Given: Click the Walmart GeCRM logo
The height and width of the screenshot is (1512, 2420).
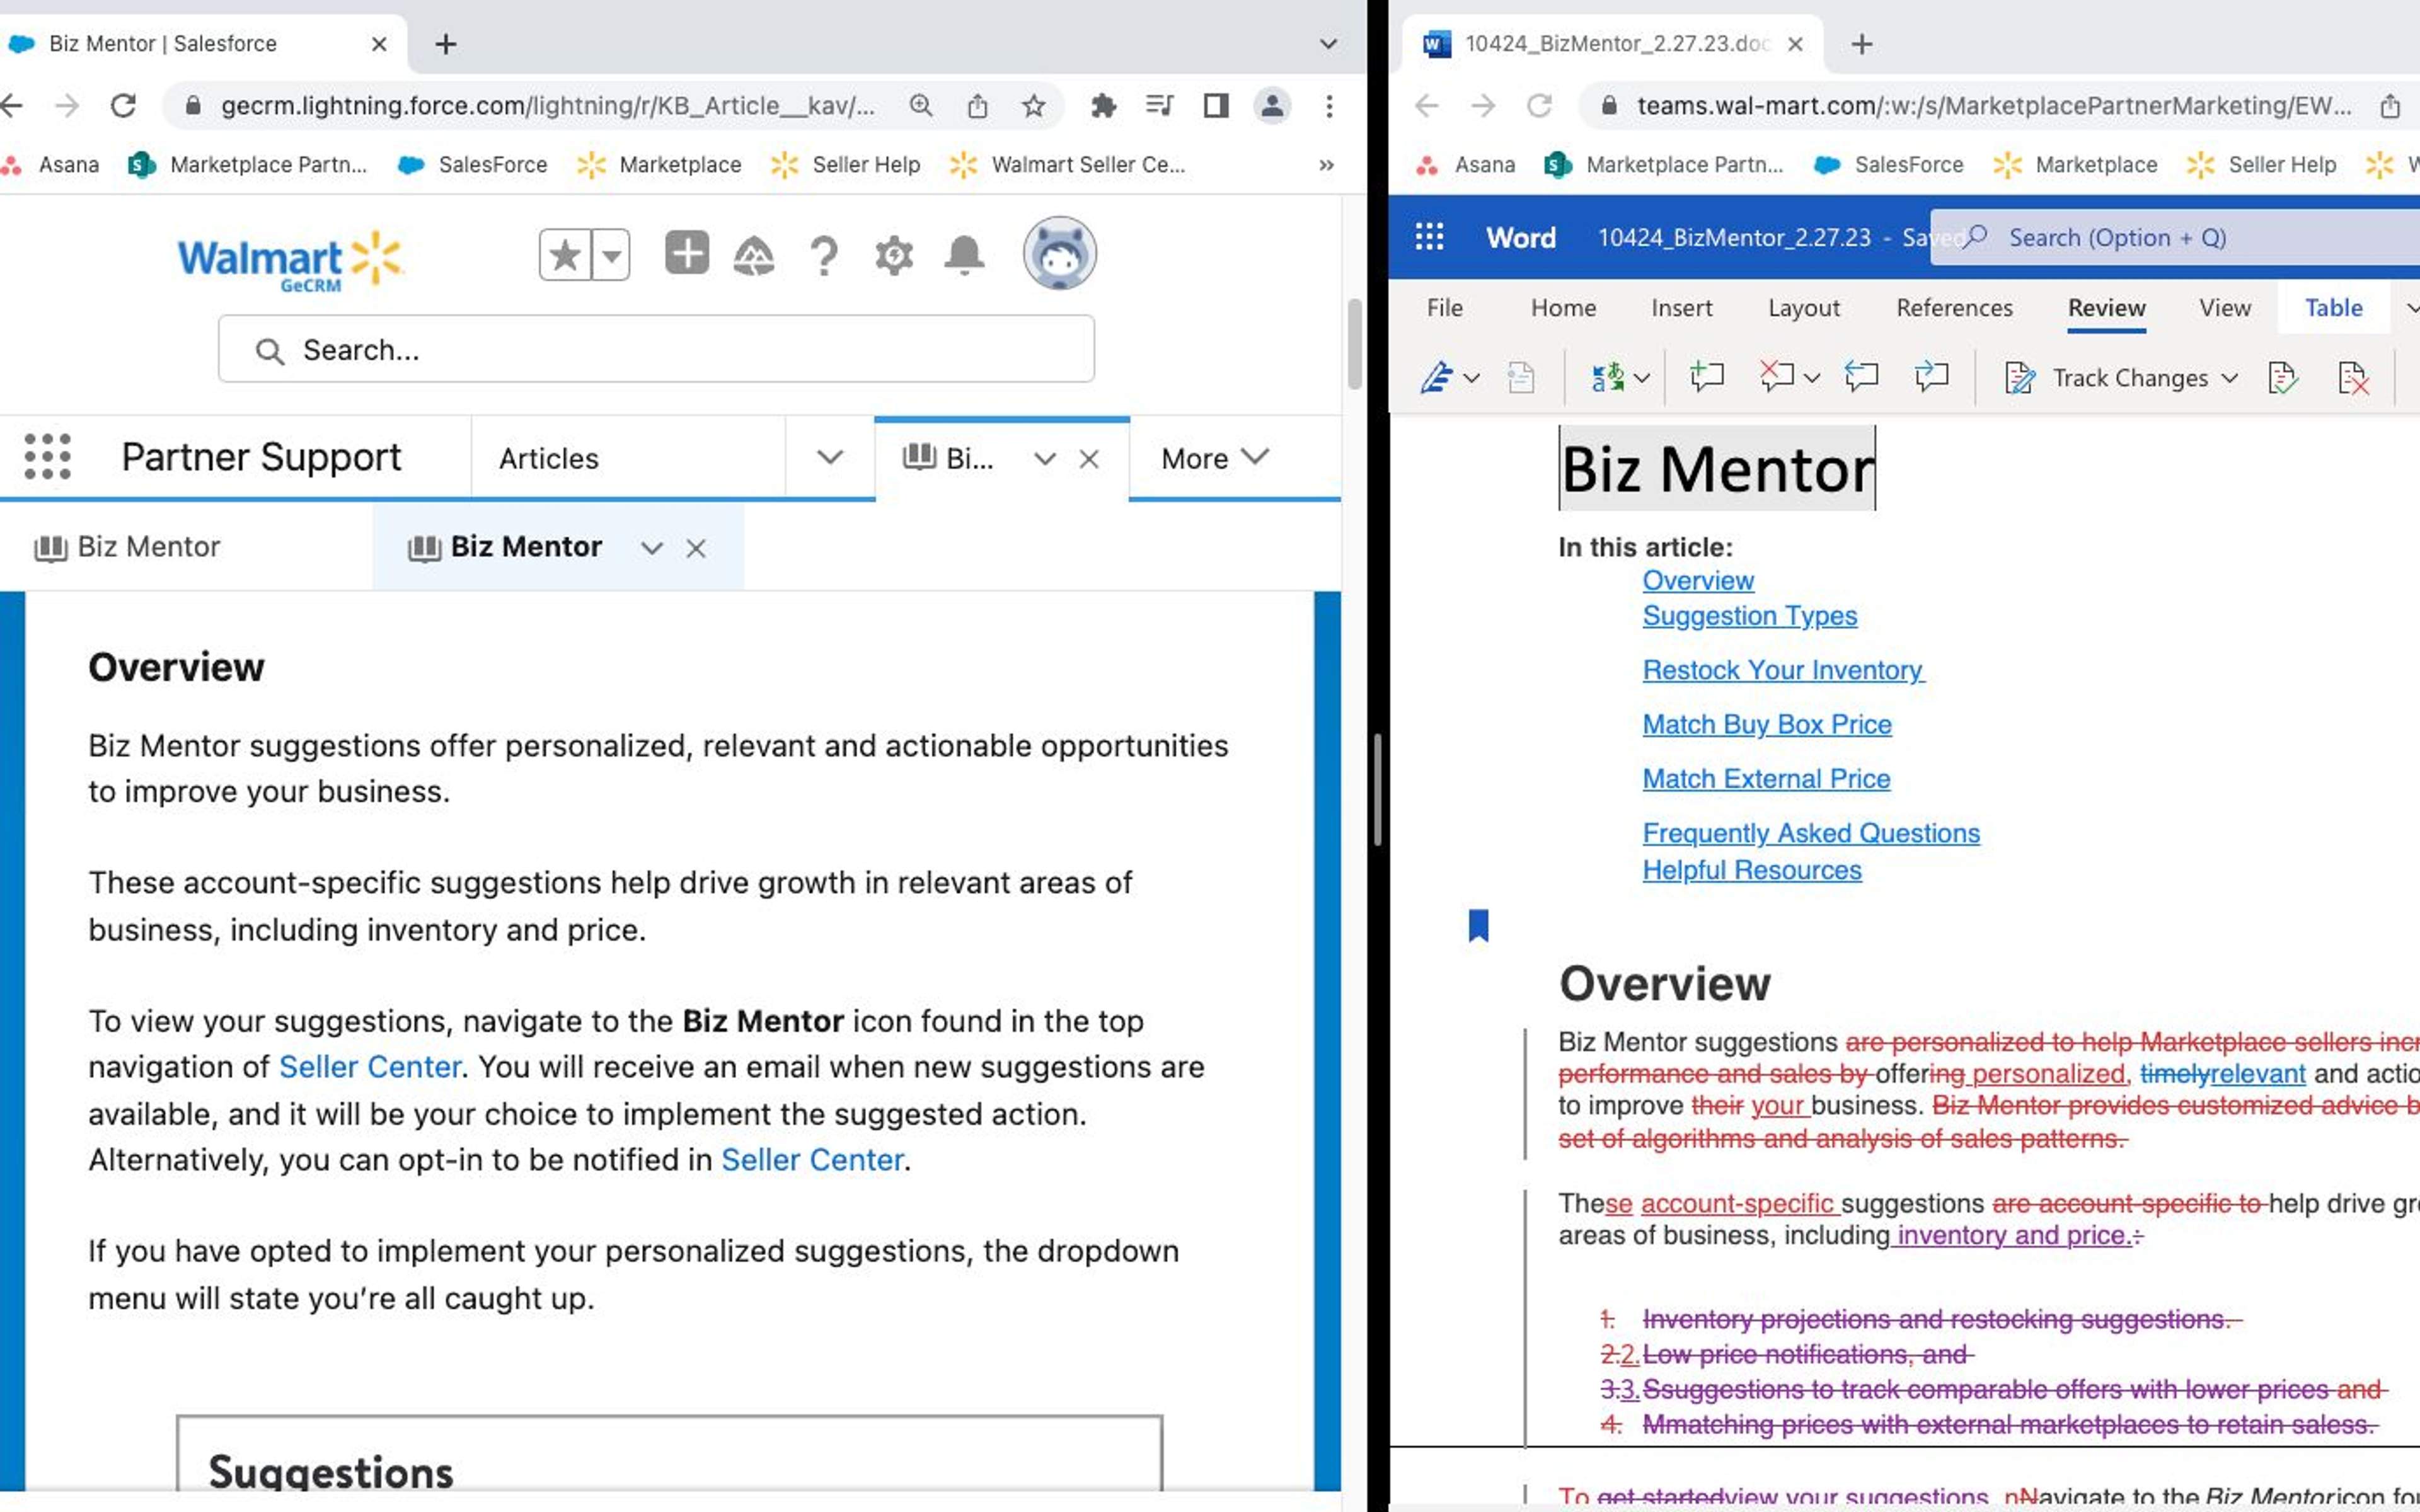Looking at the screenshot, I should 290,262.
